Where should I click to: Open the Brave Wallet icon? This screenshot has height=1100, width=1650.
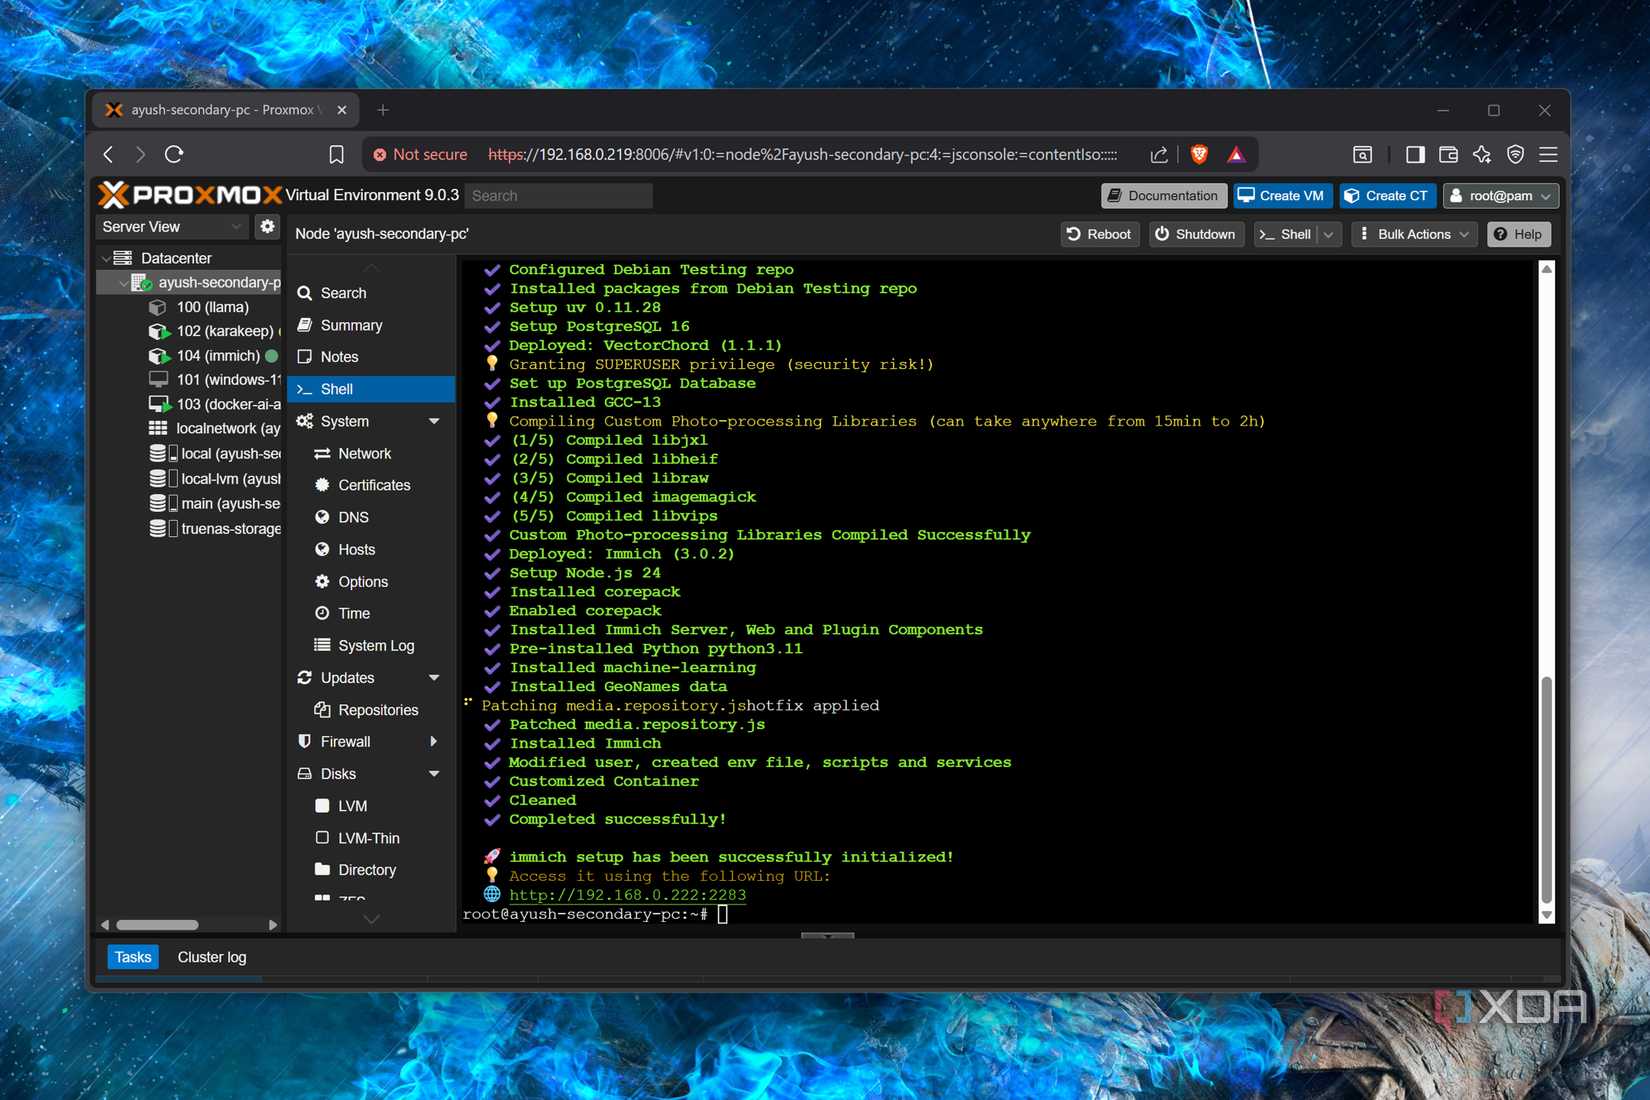(1448, 154)
